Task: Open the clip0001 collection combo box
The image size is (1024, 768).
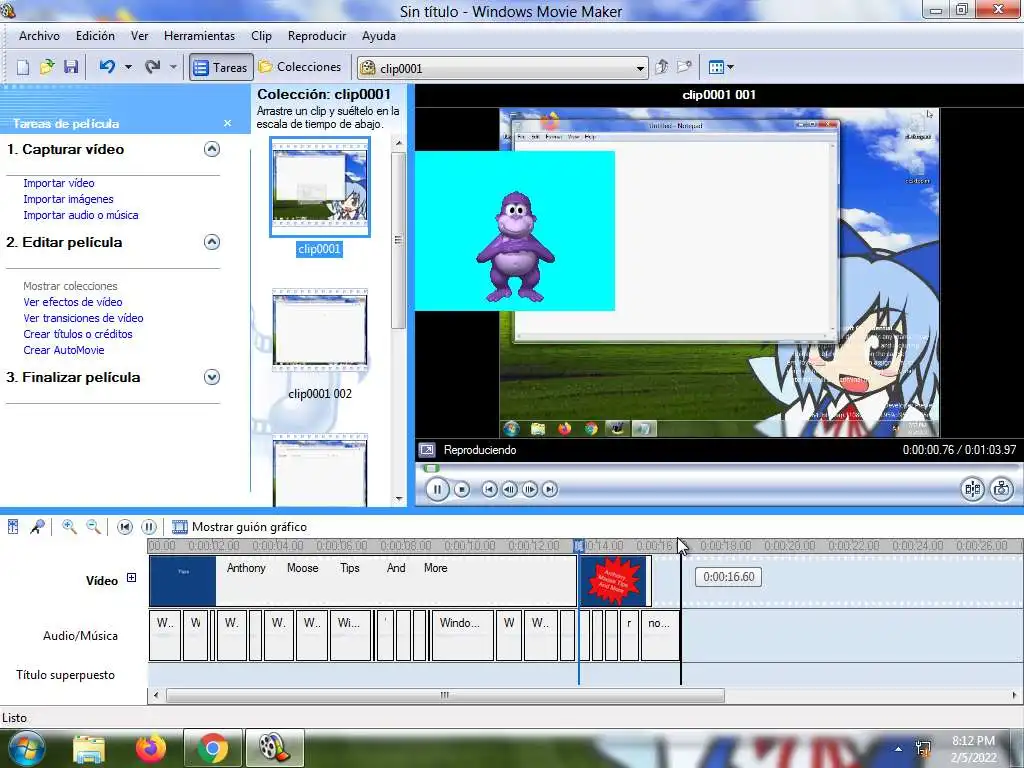Action: pyautogui.click(x=502, y=68)
